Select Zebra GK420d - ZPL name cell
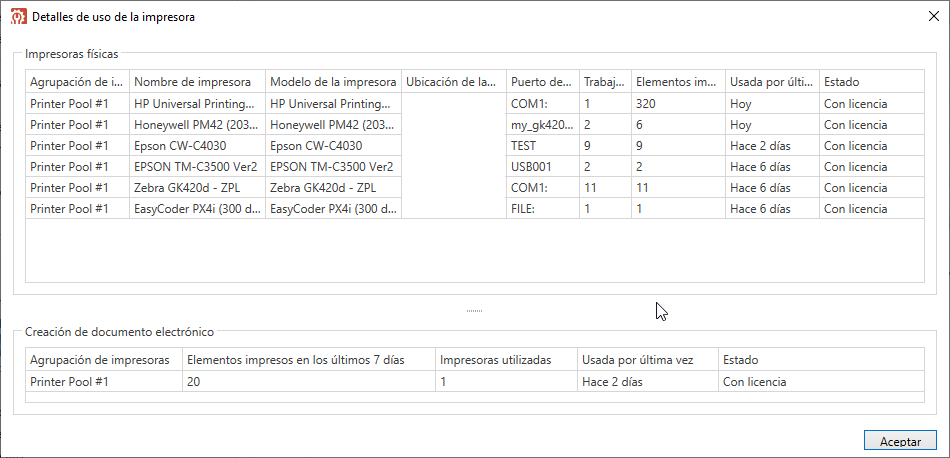 198,188
